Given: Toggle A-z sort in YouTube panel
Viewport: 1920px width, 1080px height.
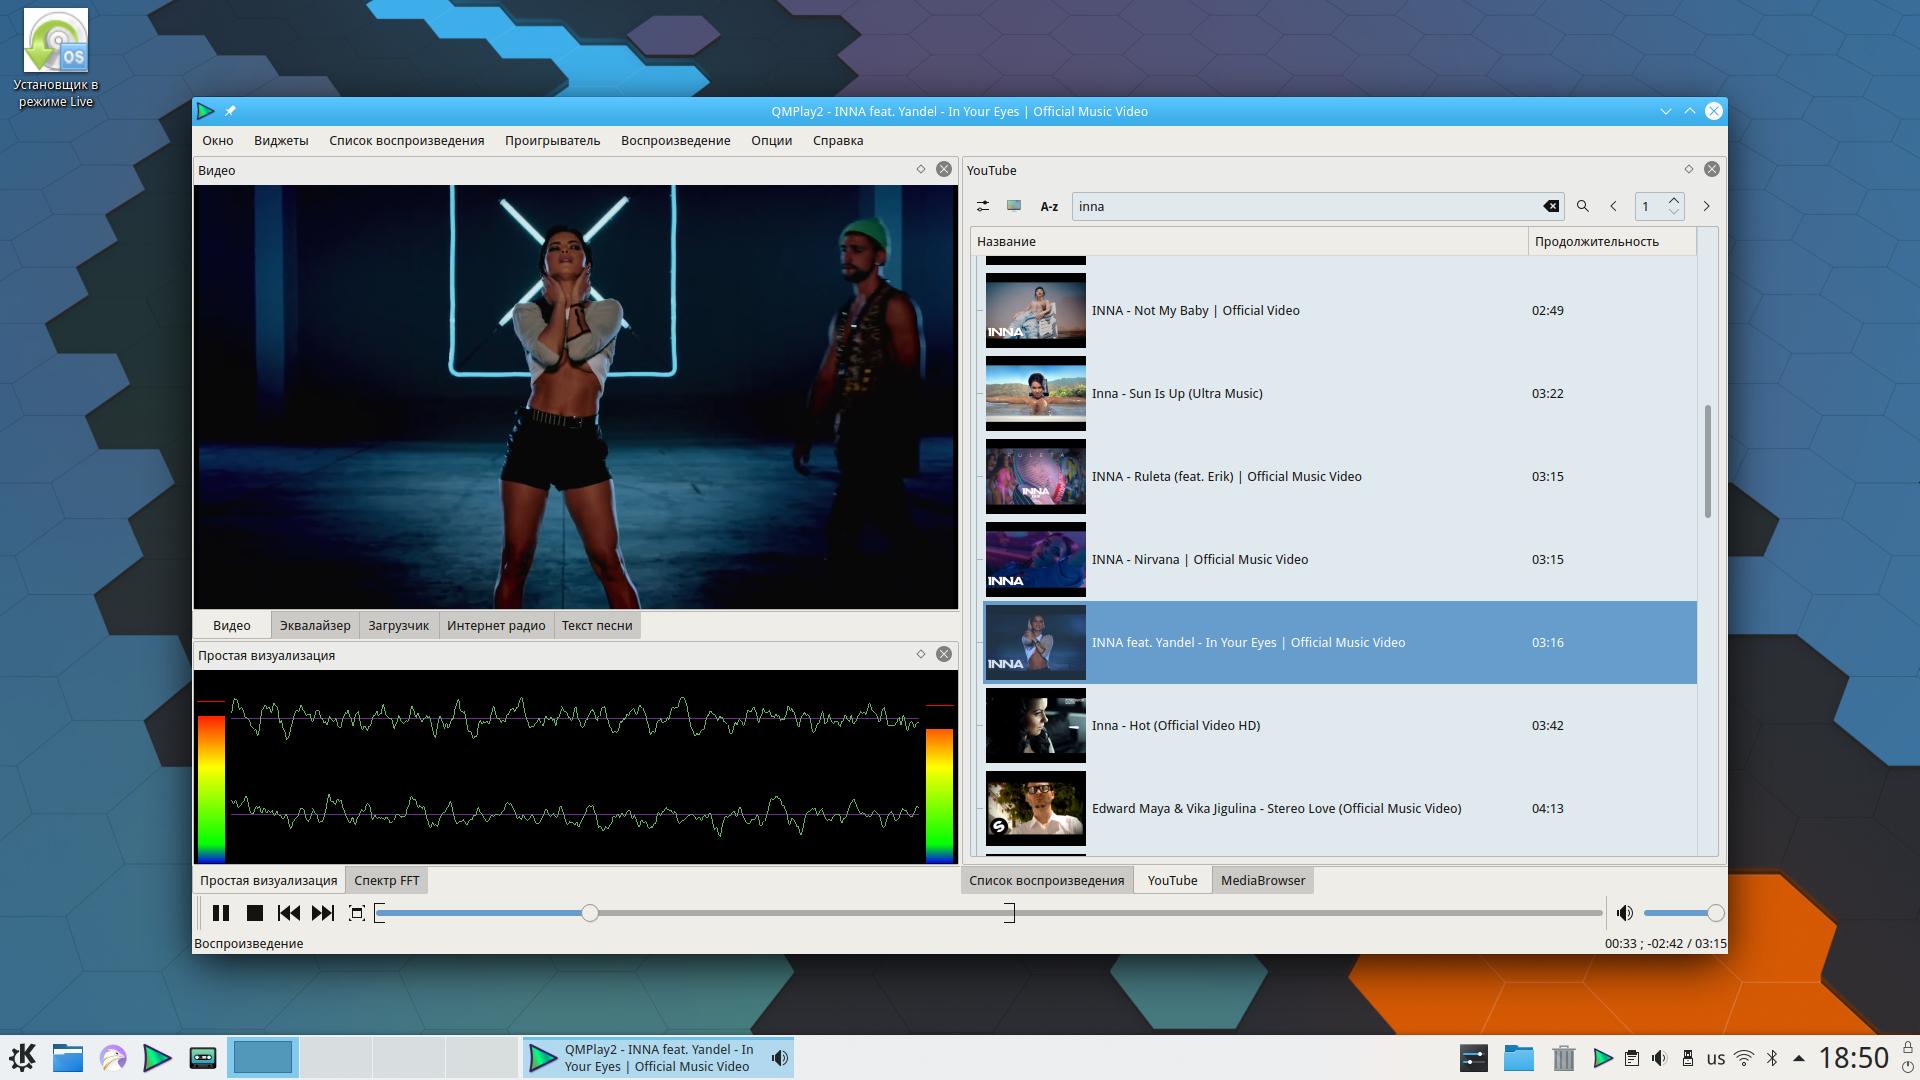Looking at the screenshot, I should tap(1049, 206).
